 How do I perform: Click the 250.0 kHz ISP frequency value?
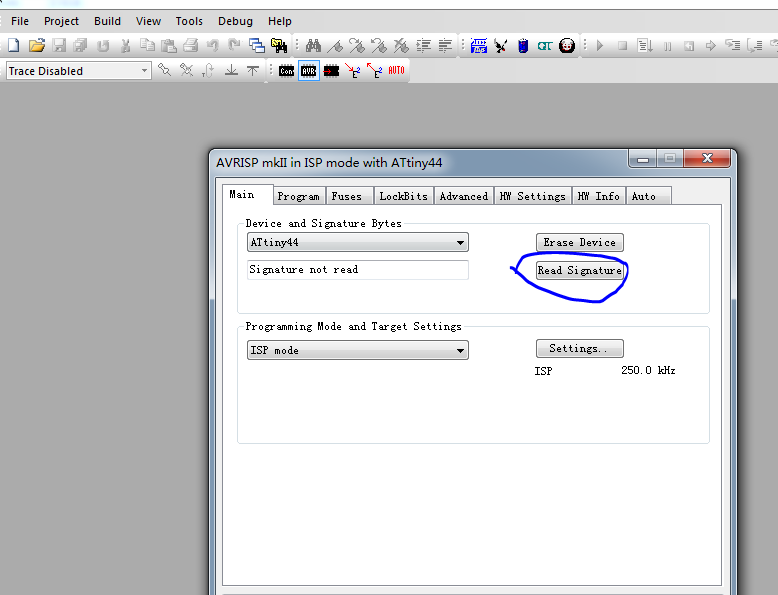(x=648, y=370)
